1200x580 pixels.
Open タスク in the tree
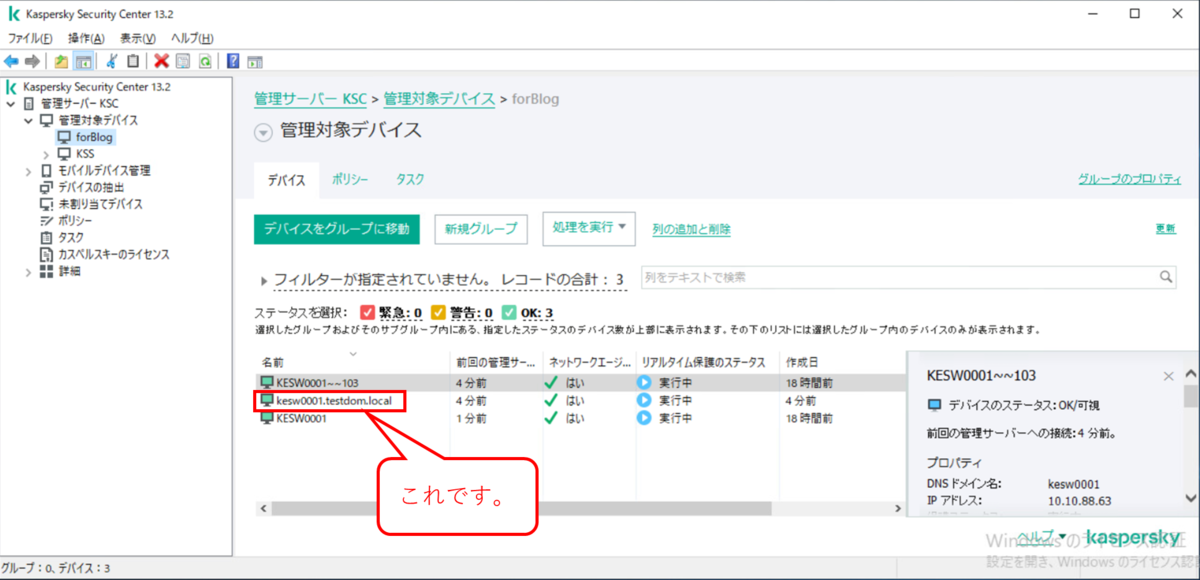(x=71, y=237)
